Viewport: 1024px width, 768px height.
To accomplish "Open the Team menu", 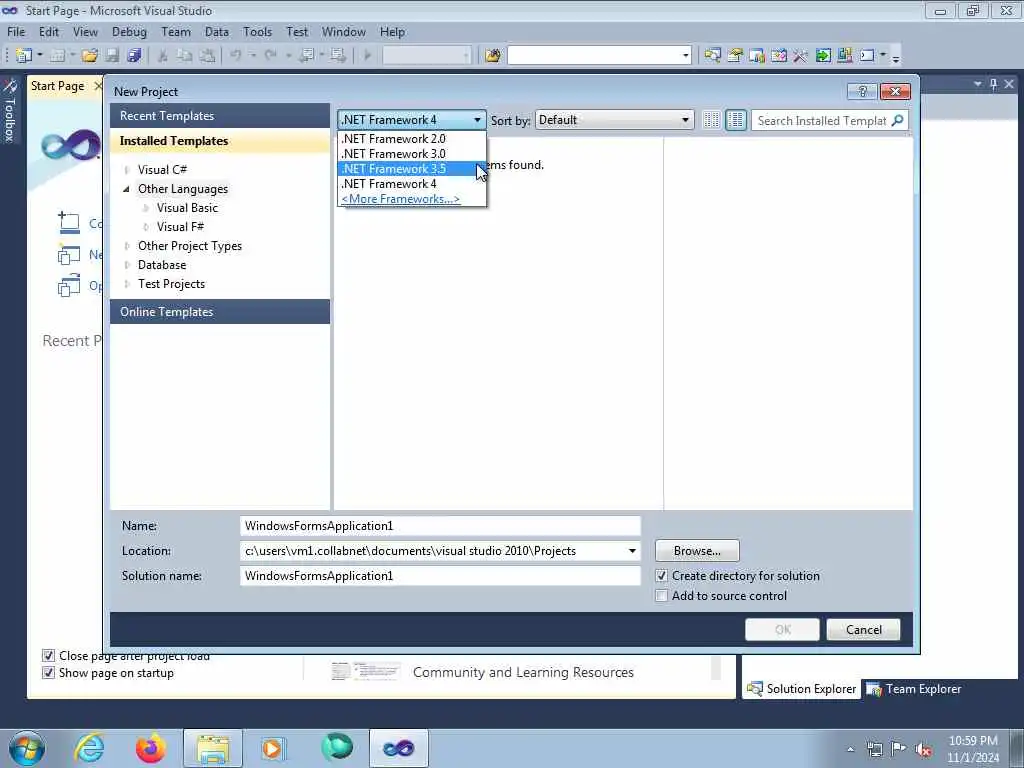I will [x=176, y=31].
